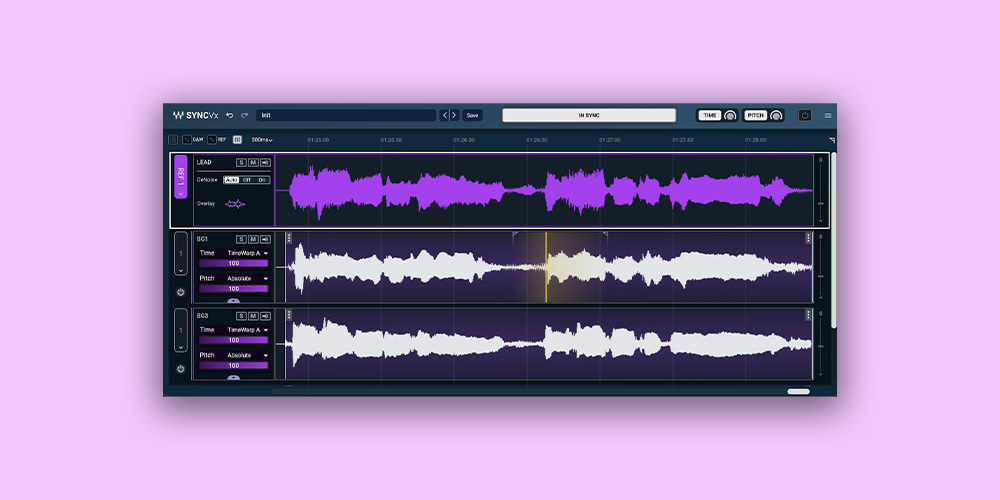Click BG1 Time amount slider
Screen dimensions: 1000x500
[233, 263]
